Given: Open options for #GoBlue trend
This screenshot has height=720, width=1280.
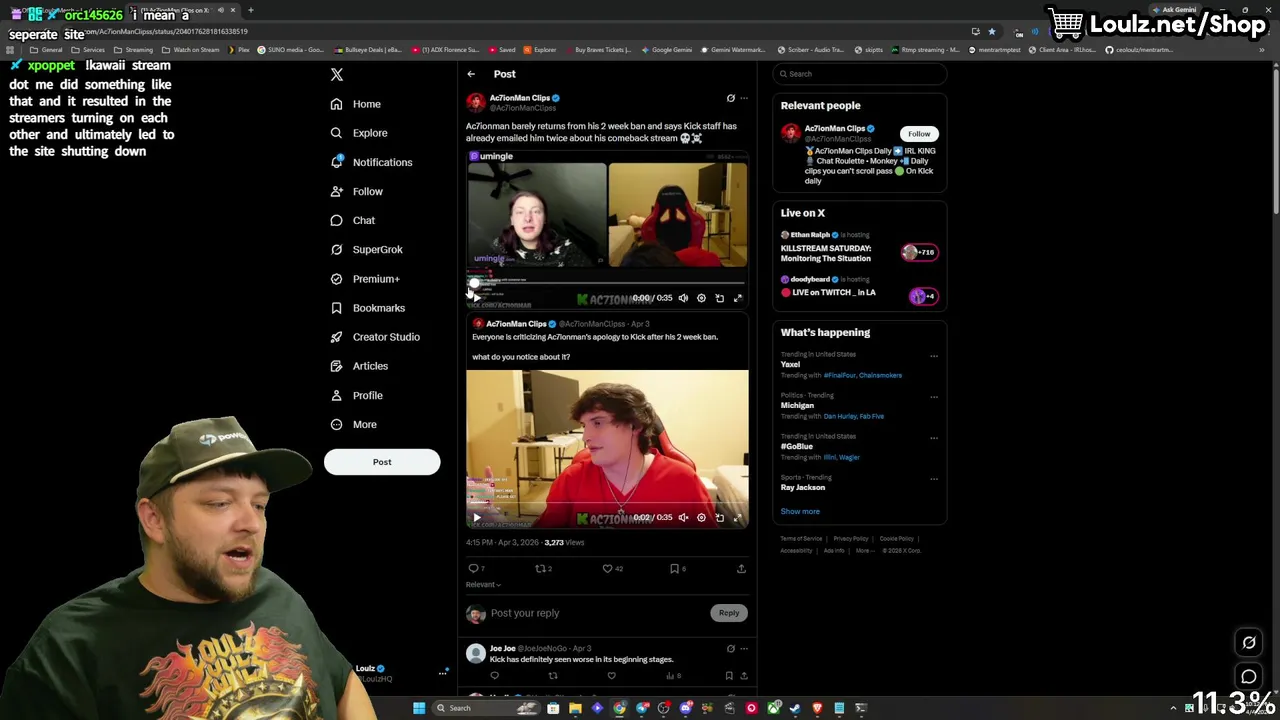Looking at the screenshot, I should [934, 437].
